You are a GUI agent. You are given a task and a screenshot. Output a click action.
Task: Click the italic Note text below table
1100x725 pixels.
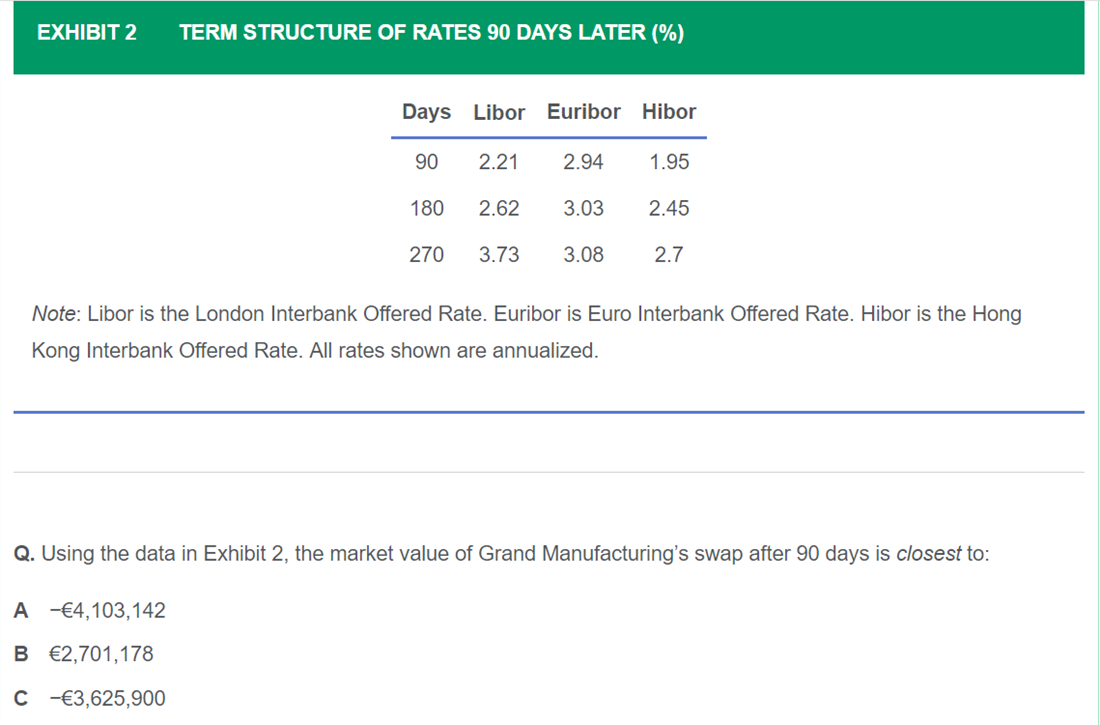[53, 314]
